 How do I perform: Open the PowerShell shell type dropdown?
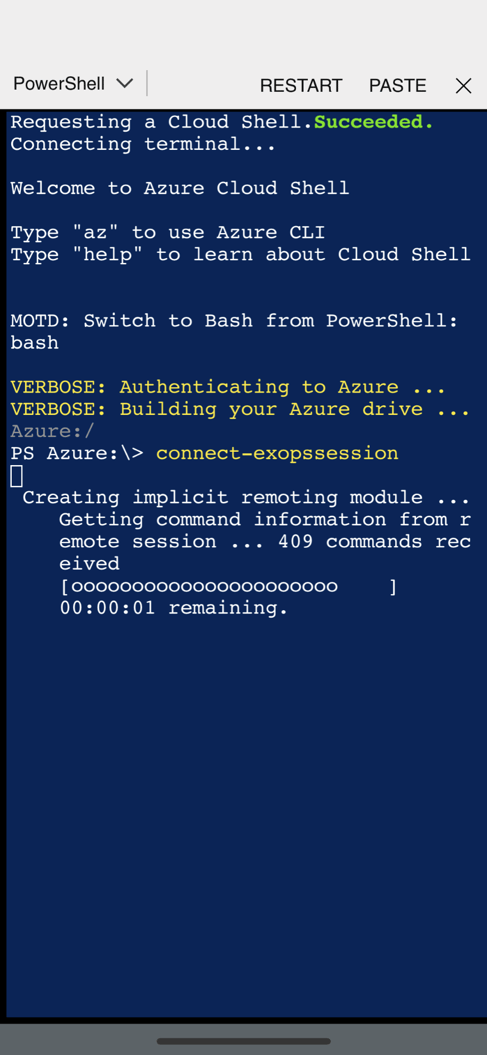tap(73, 84)
